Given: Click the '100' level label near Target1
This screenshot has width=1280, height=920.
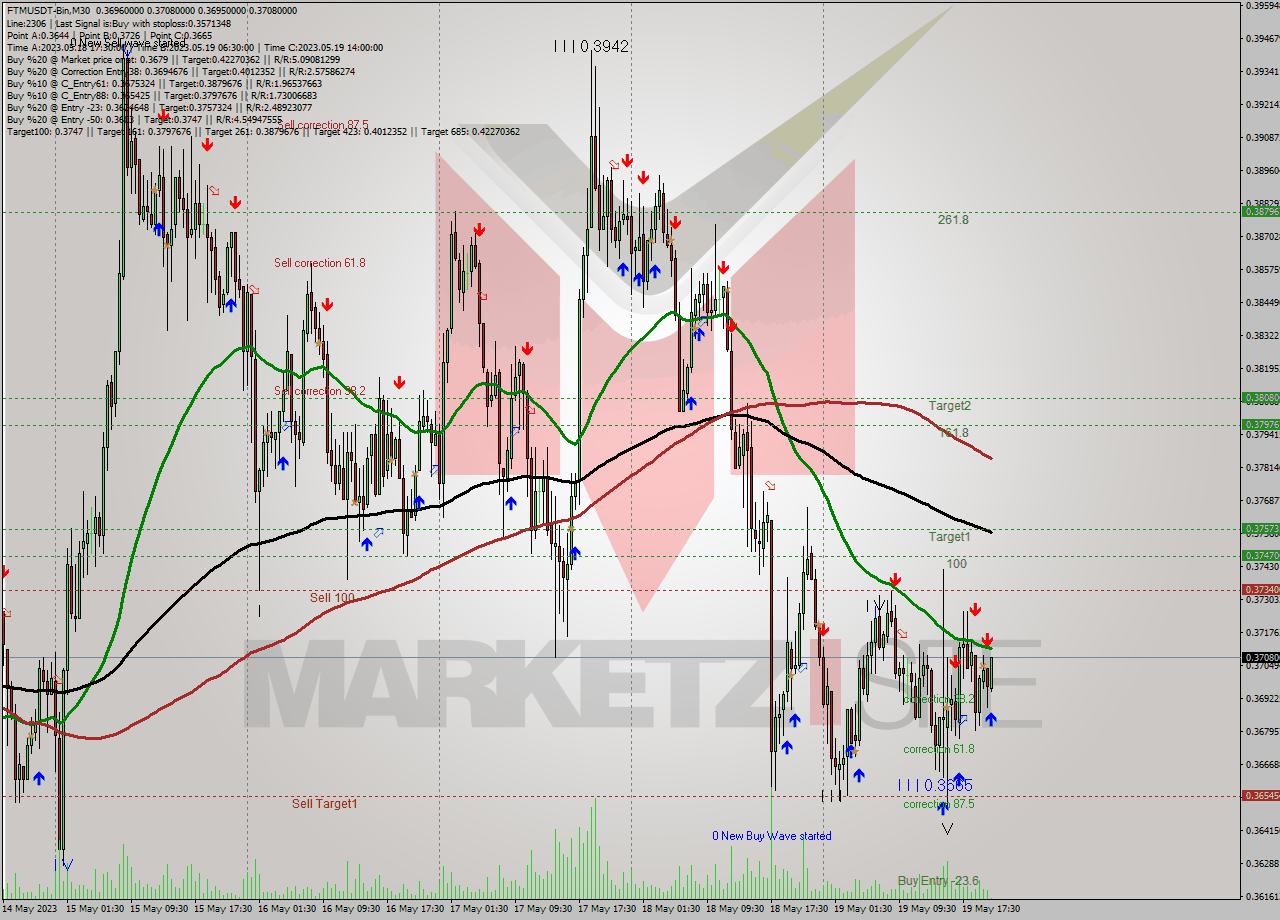Looking at the screenshot, I should click(956, 564).
